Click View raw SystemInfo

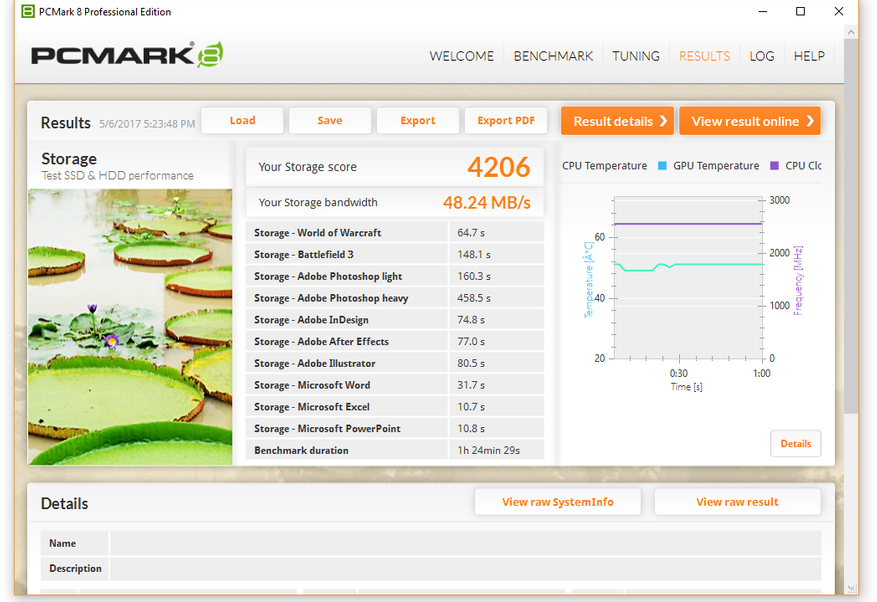coord(557,502)
